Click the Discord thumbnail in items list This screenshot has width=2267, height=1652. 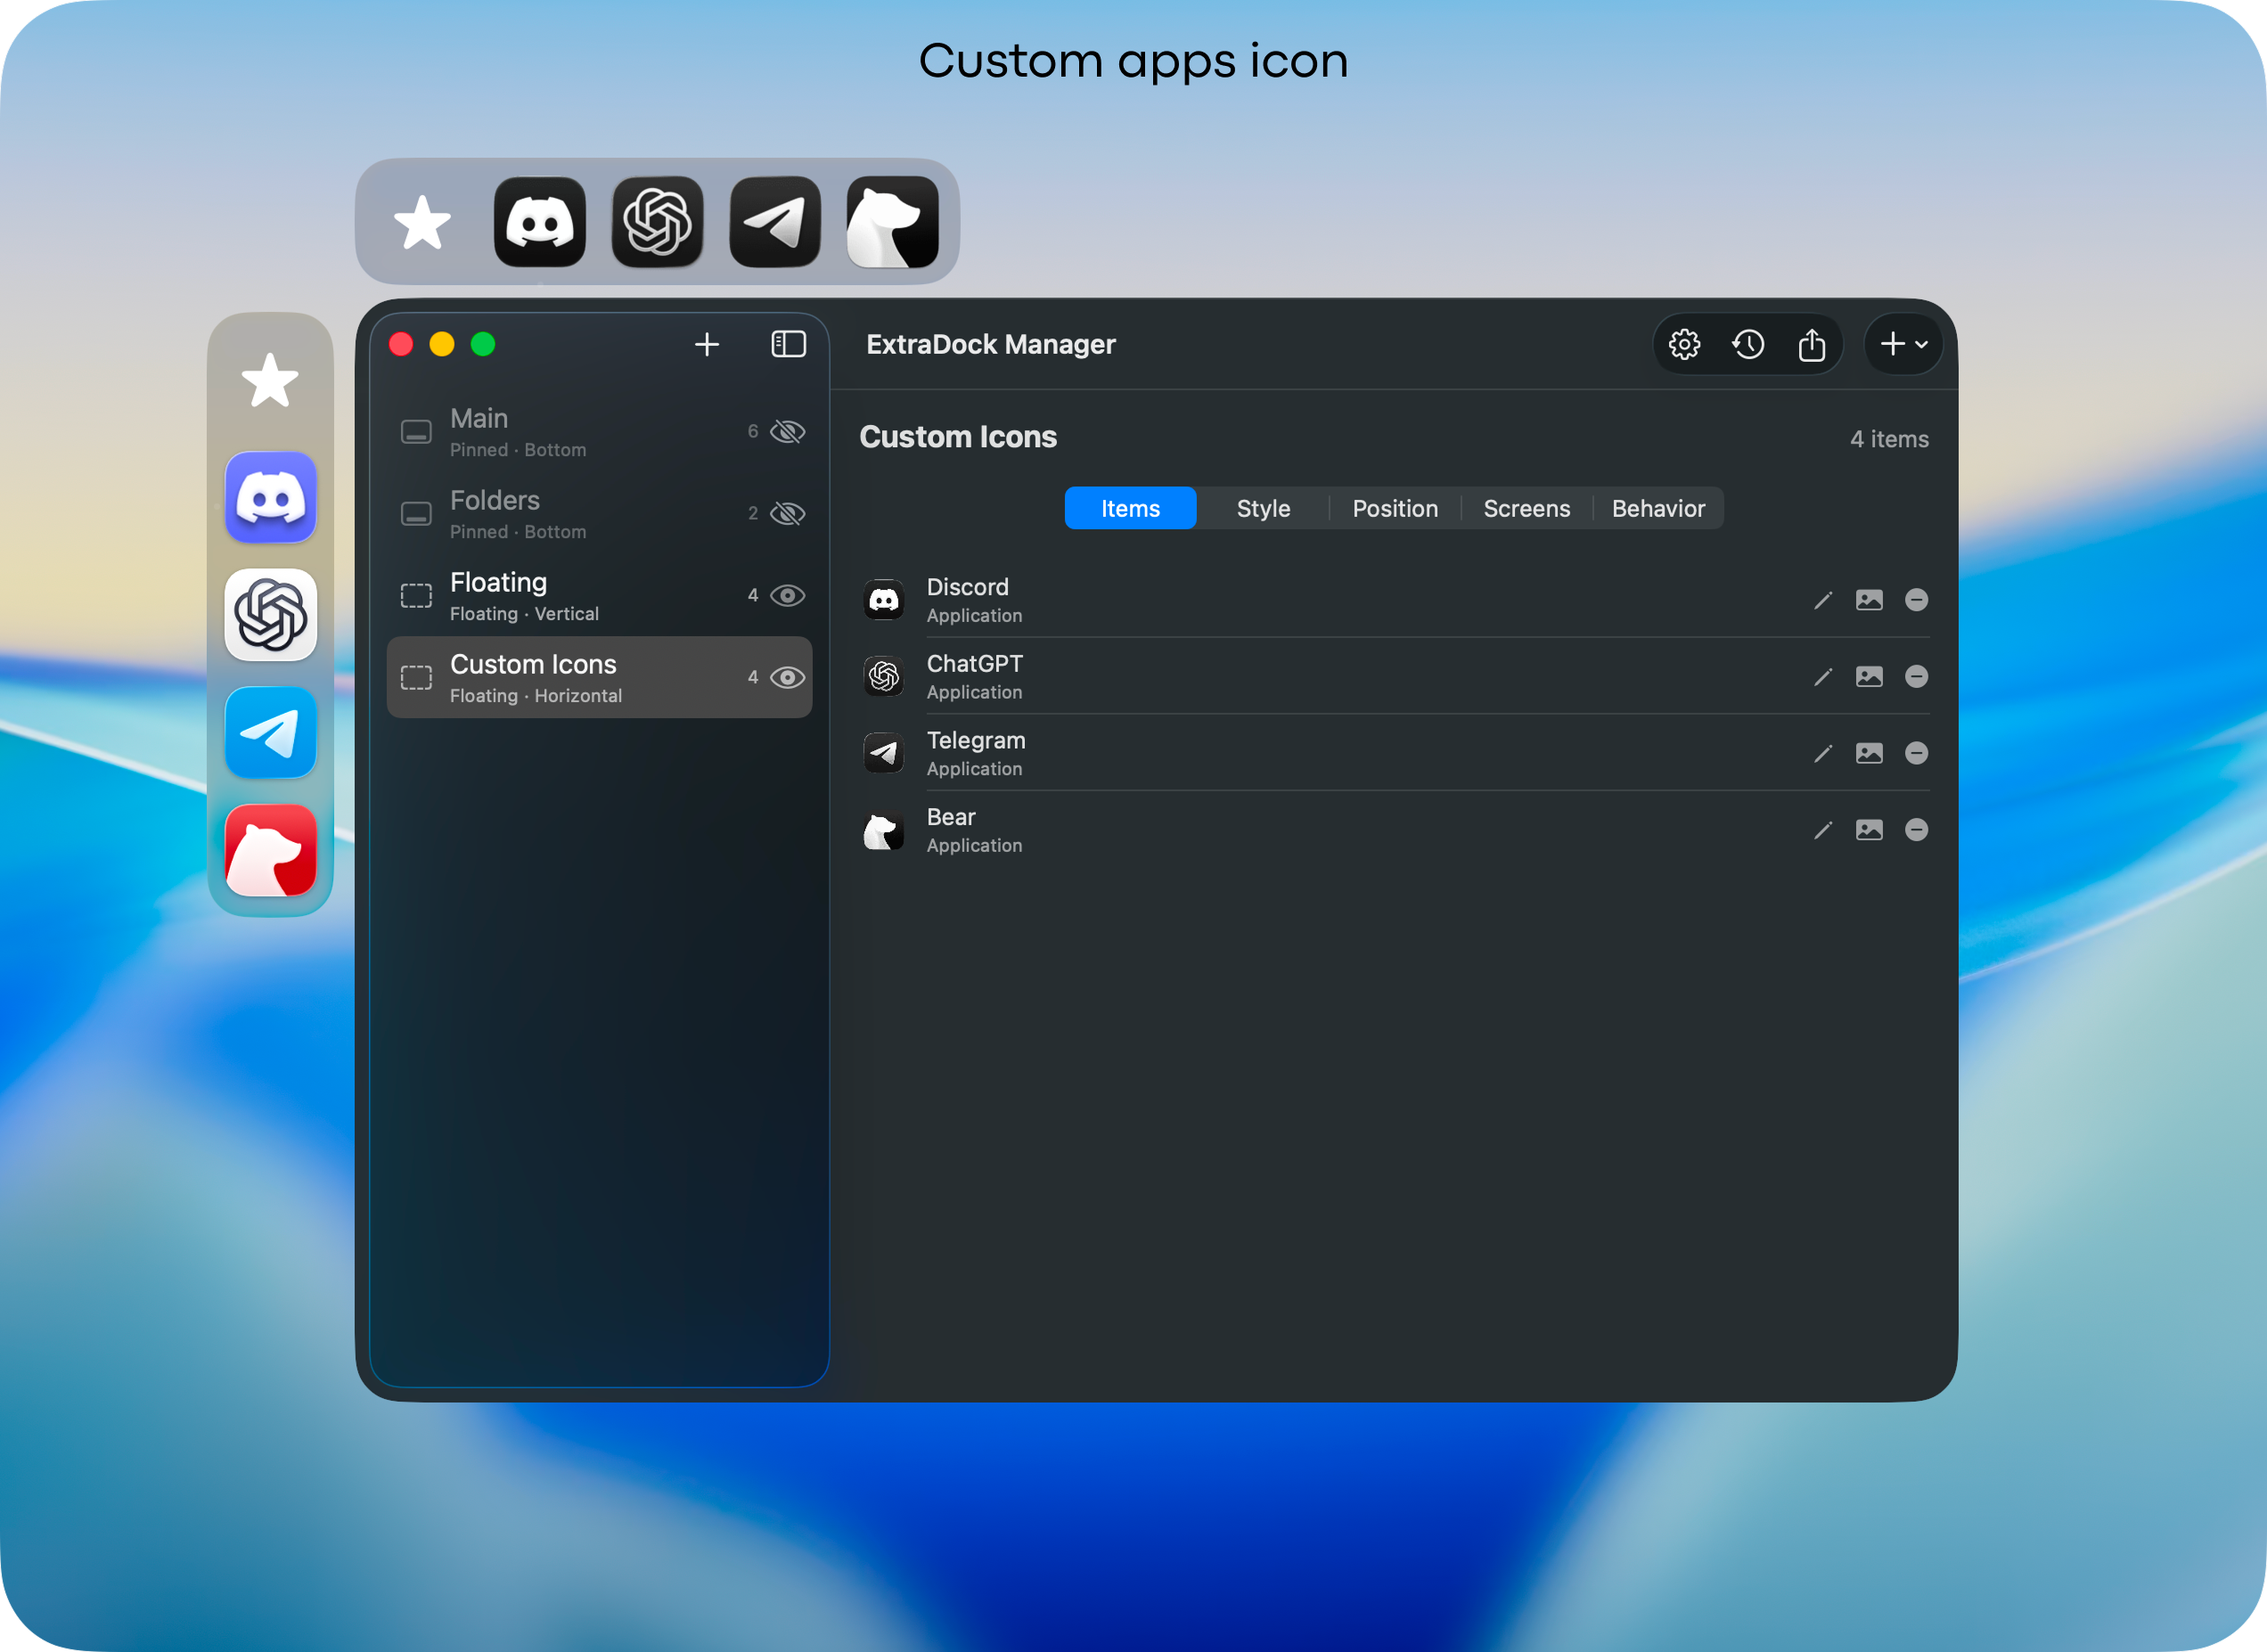[883, 600]
